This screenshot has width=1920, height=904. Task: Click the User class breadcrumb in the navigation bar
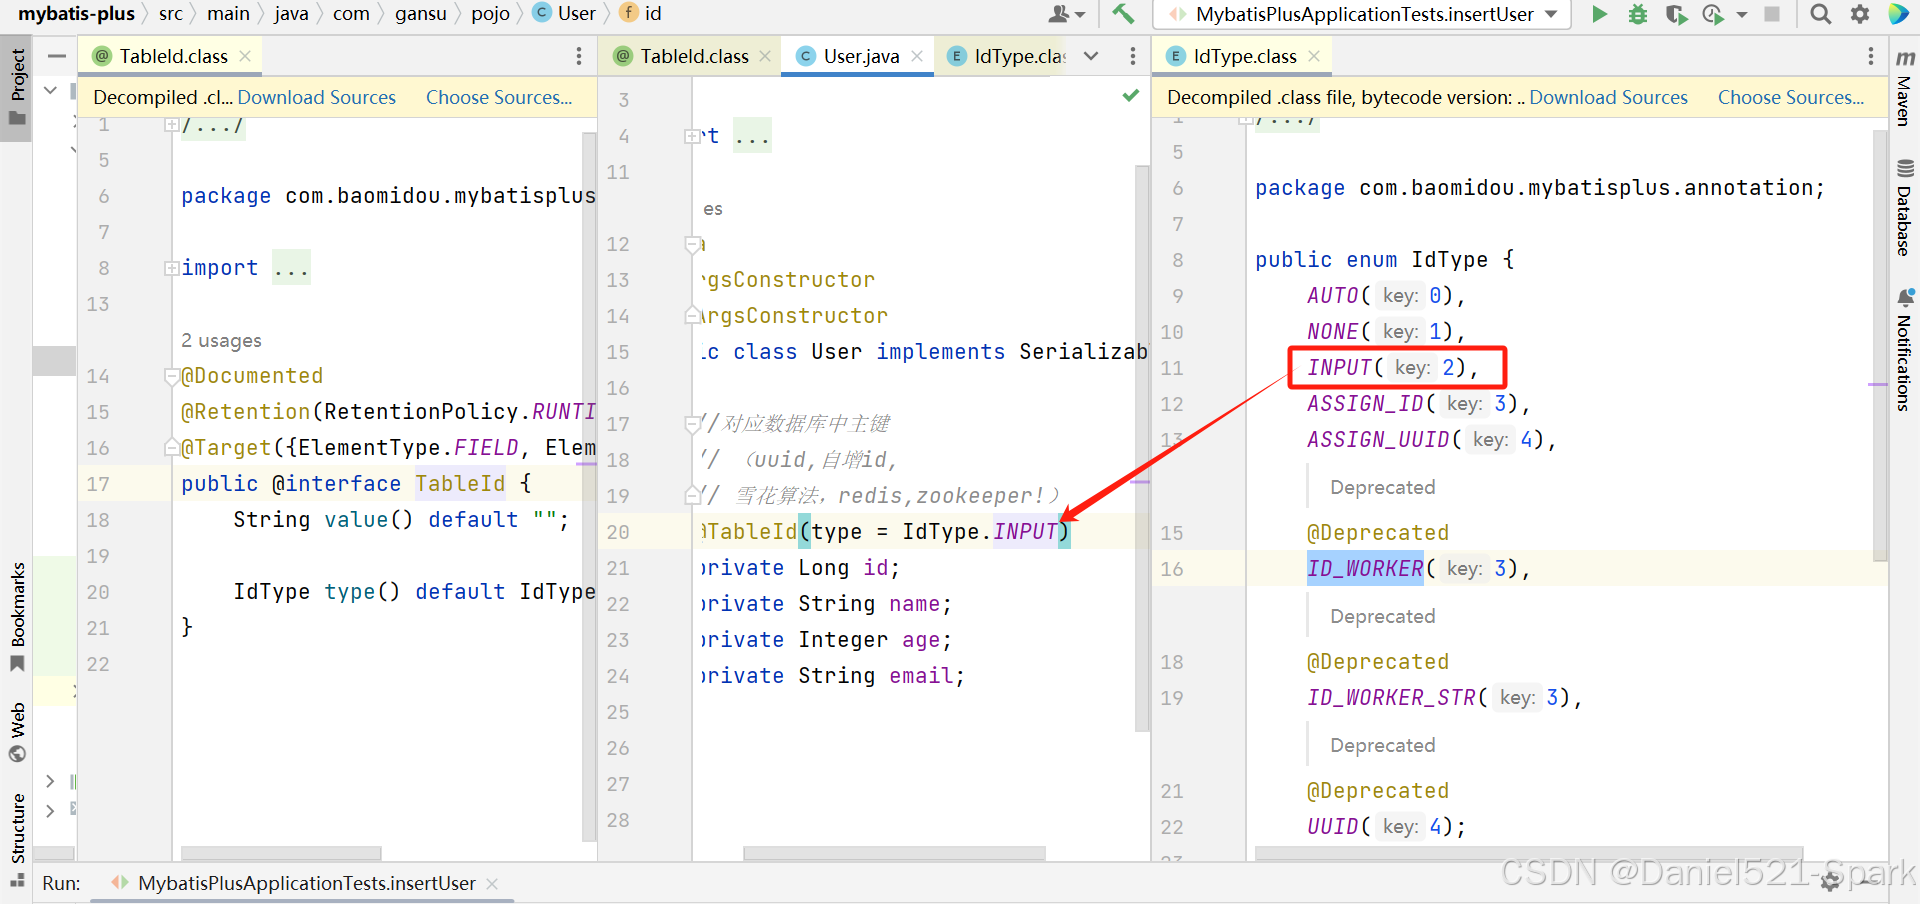pyautogui.click(x=565, y=14)
